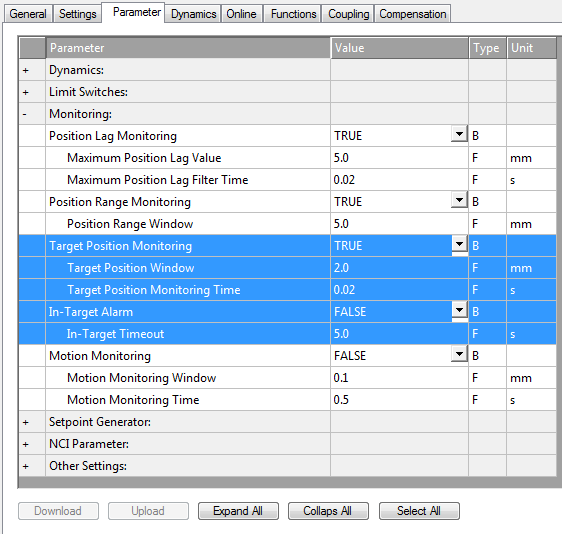The width and height of the screenshot is (562, 534).
Task: Open Position Range Monitoring value dropdown
Action: [x=459, y=200]
